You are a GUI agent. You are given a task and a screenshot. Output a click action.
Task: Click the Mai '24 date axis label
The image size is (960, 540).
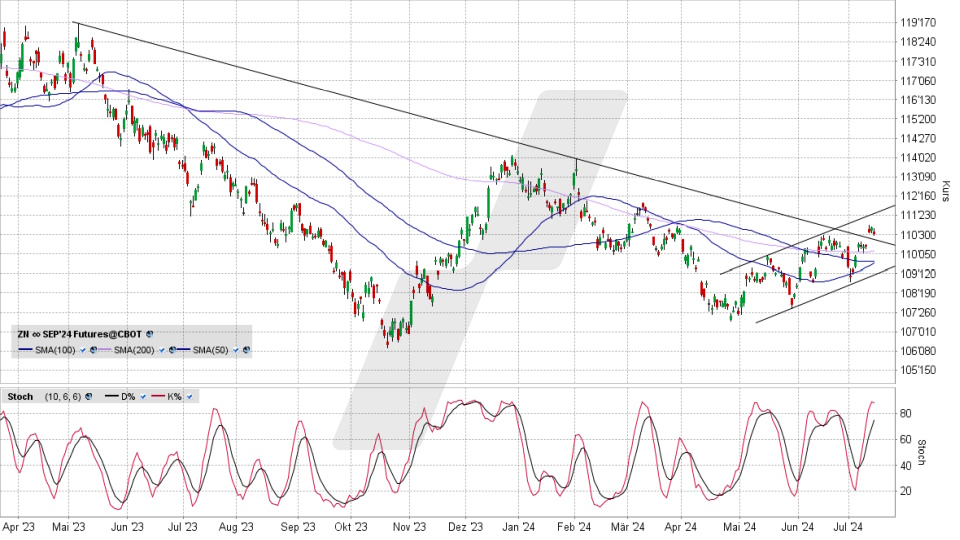tap(740, 527)
